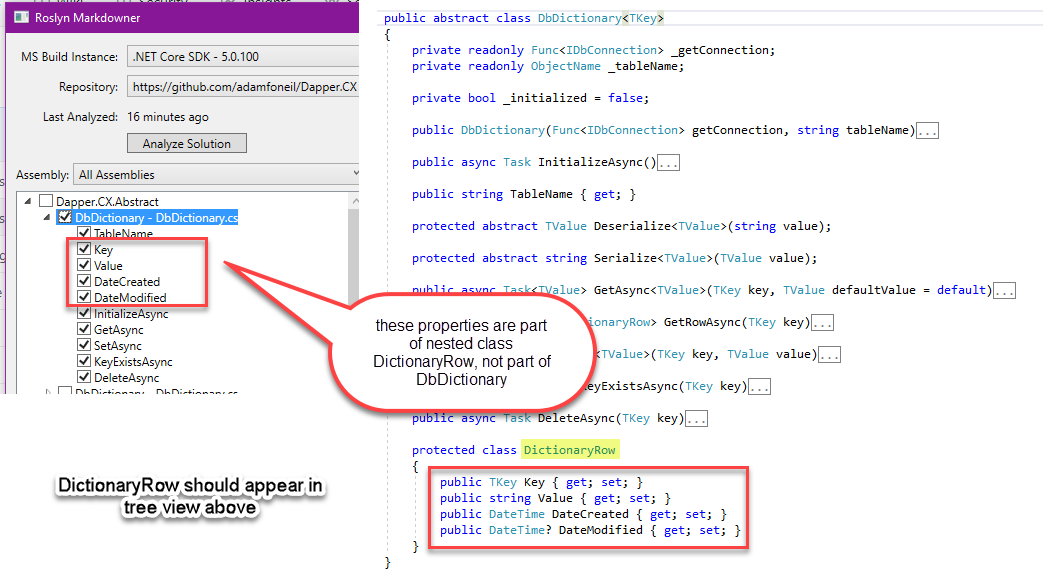
Task: Check the Dapper.CX.Abstract checkbox
Action: (45, 201)
